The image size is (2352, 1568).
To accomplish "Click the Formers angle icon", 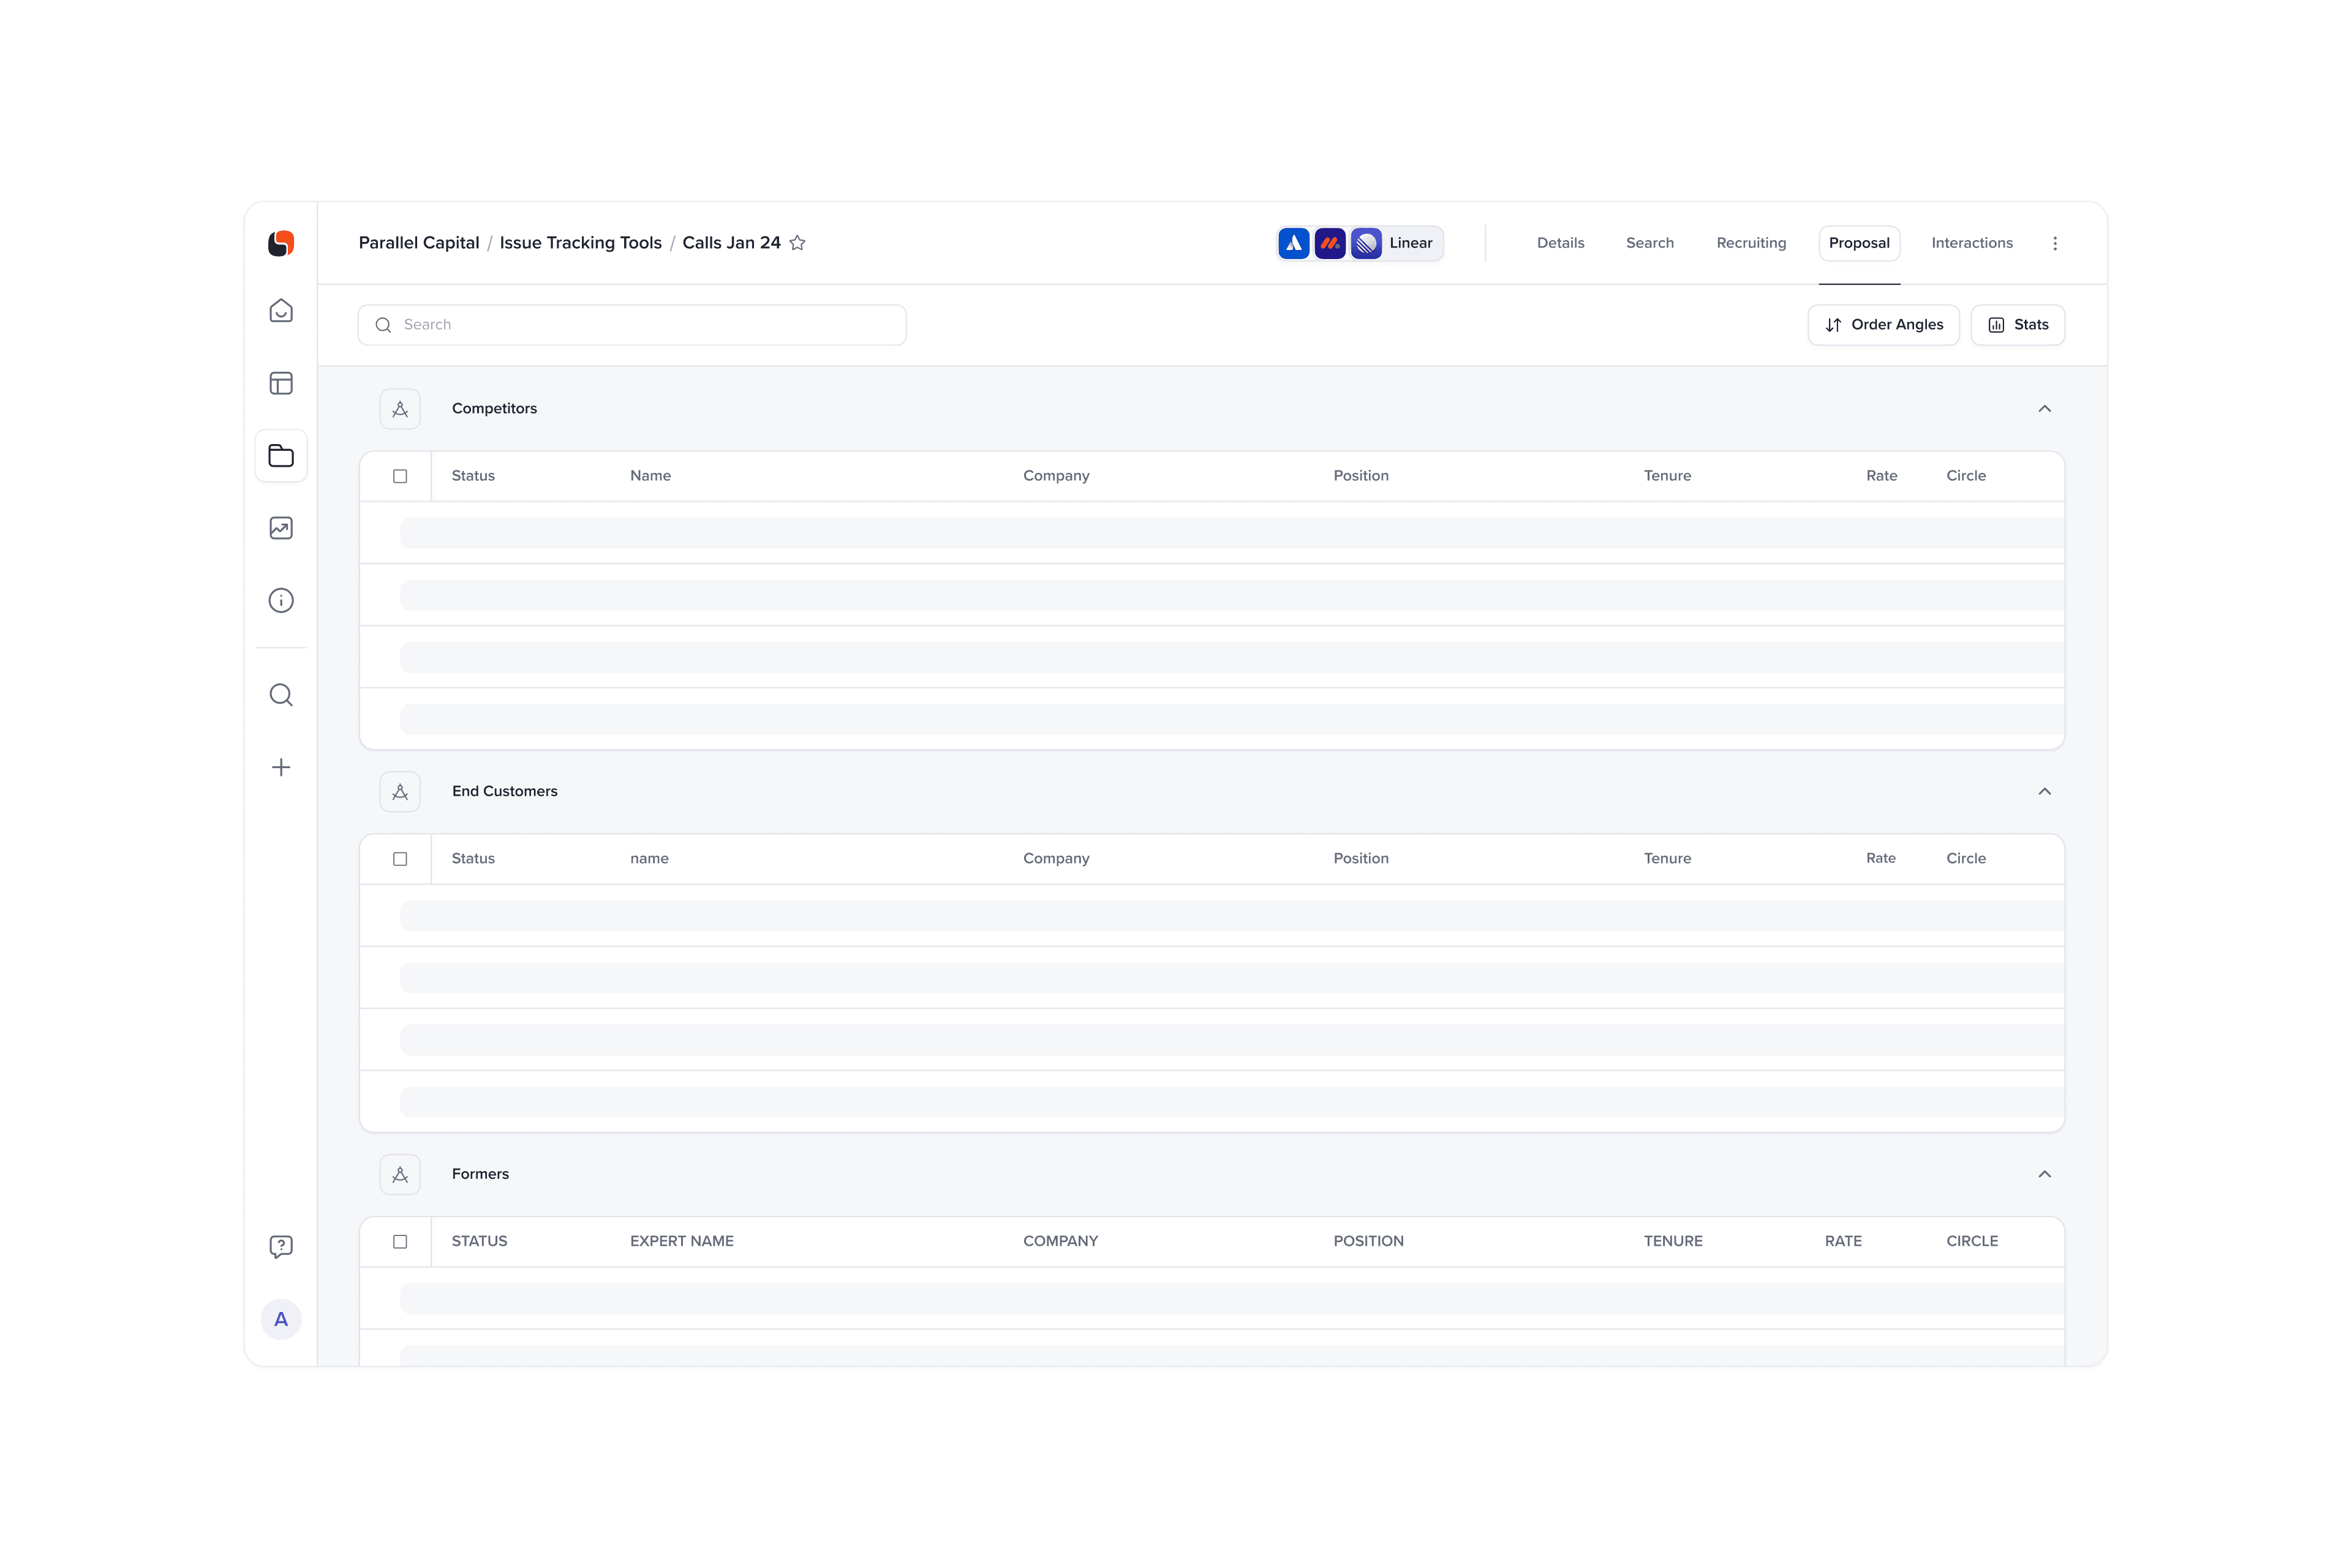I will click(x=400, y=1174).
